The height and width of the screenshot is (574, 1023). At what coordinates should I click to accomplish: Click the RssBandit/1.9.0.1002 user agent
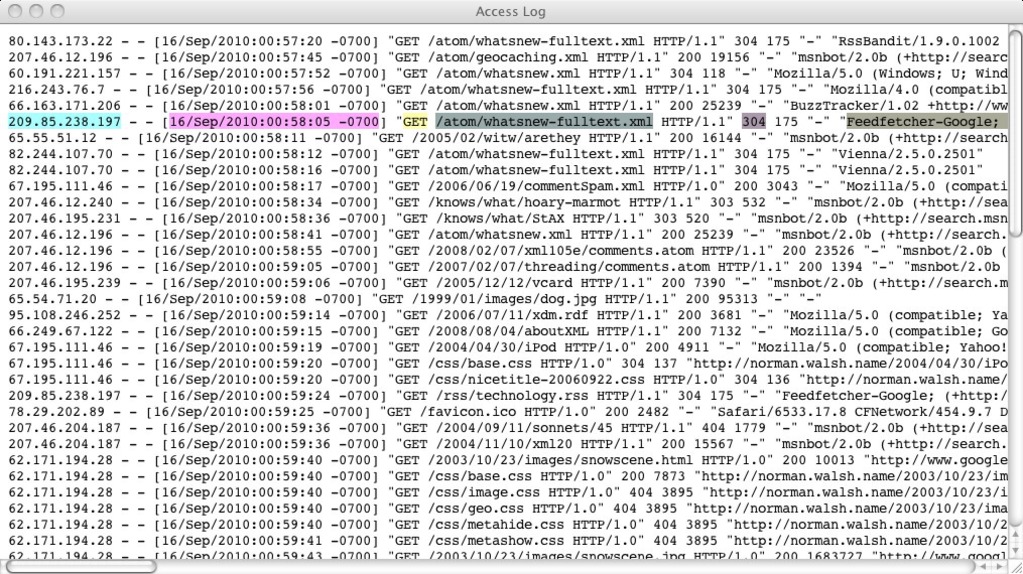(x=919, y=41)
